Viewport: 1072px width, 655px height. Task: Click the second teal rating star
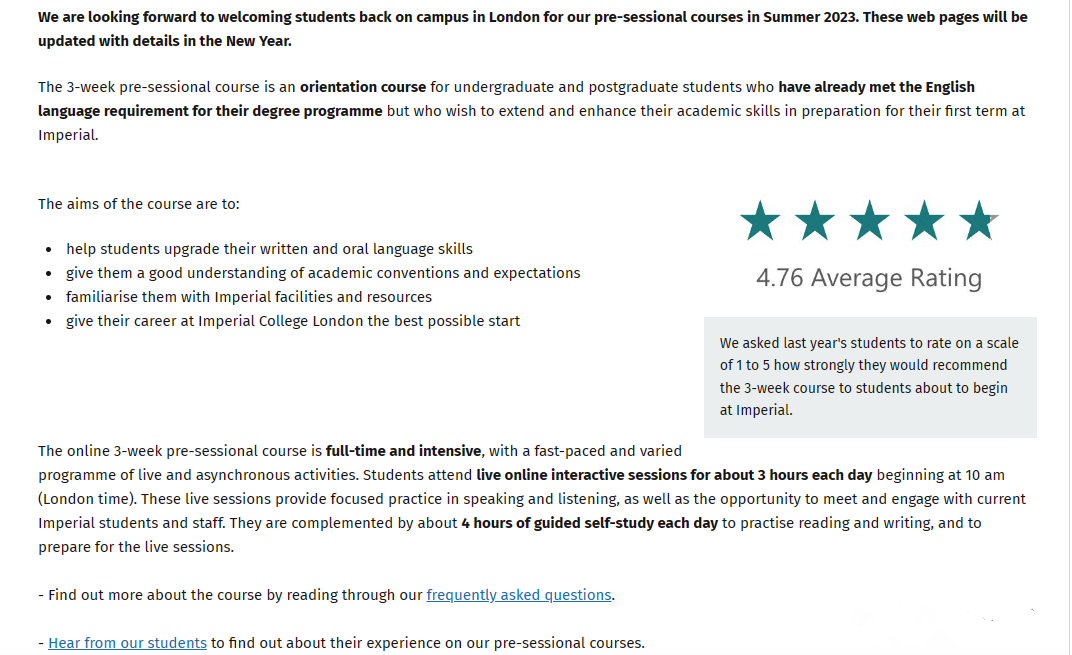[814, 221]
